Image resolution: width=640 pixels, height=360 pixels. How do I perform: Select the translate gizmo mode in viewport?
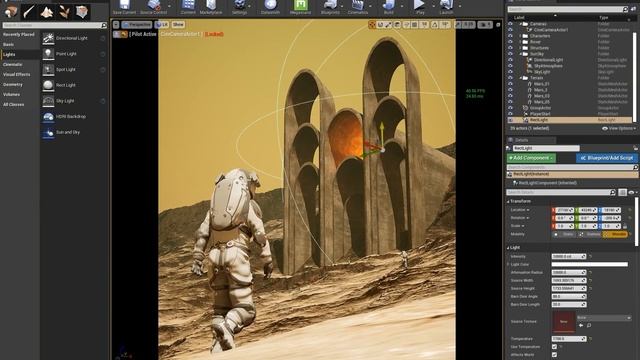point(372,25)
